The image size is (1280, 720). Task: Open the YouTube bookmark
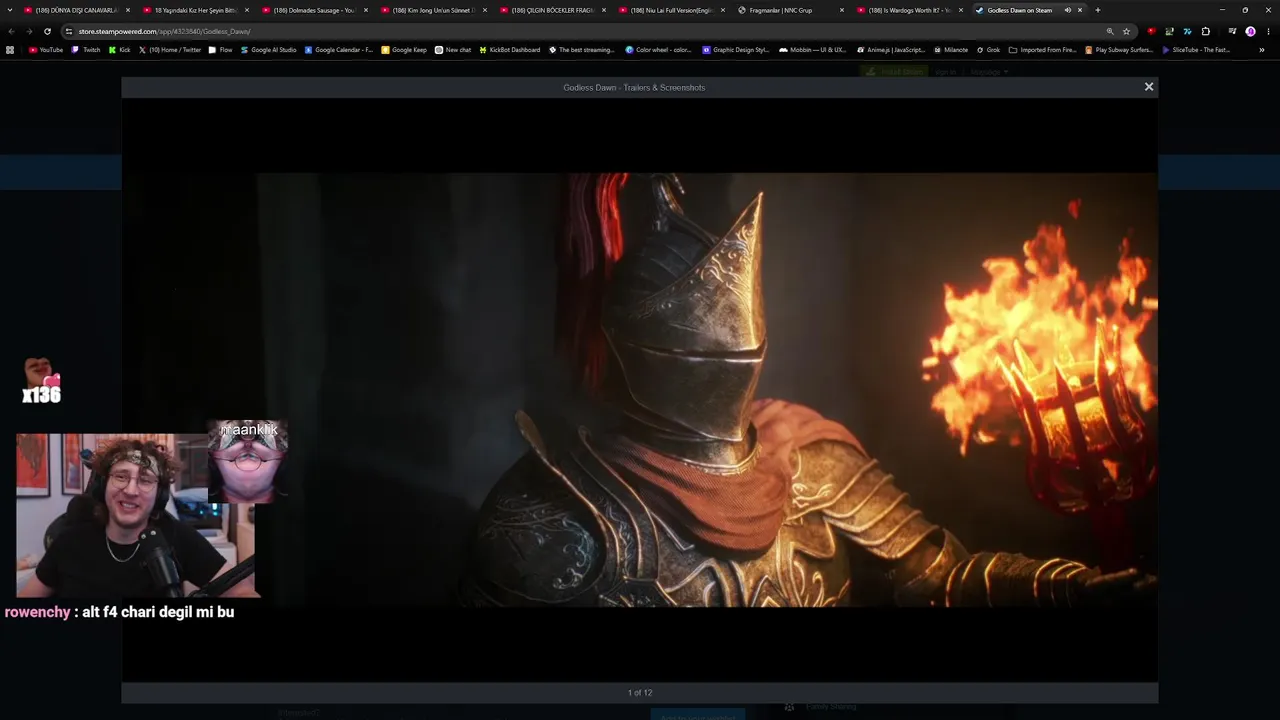point(46,50)
